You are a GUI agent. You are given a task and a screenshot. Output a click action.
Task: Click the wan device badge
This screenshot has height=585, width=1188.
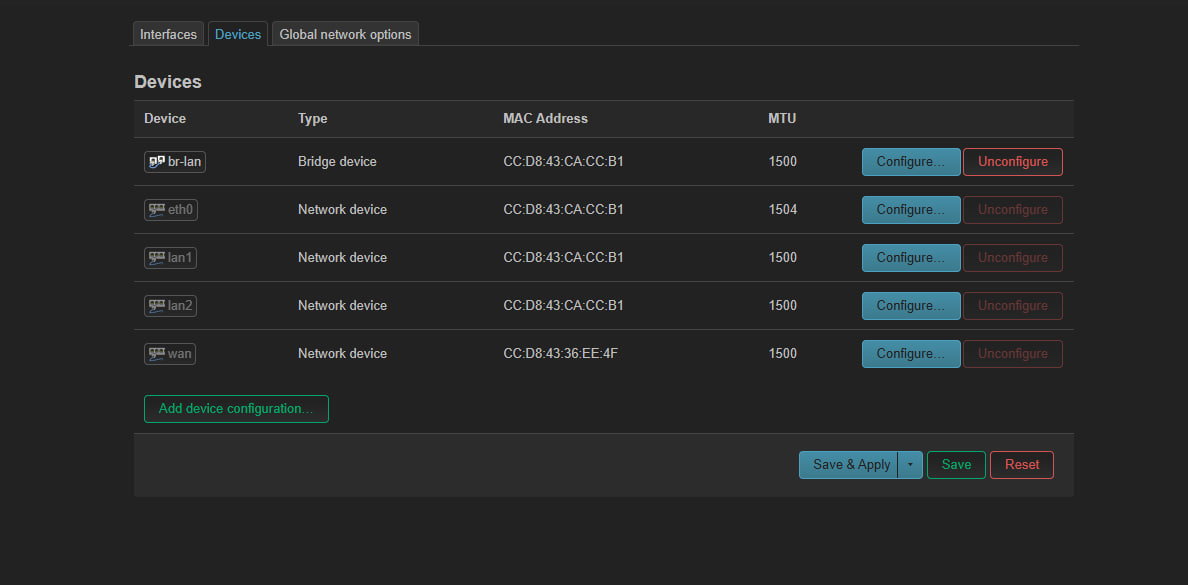(170, 353)
